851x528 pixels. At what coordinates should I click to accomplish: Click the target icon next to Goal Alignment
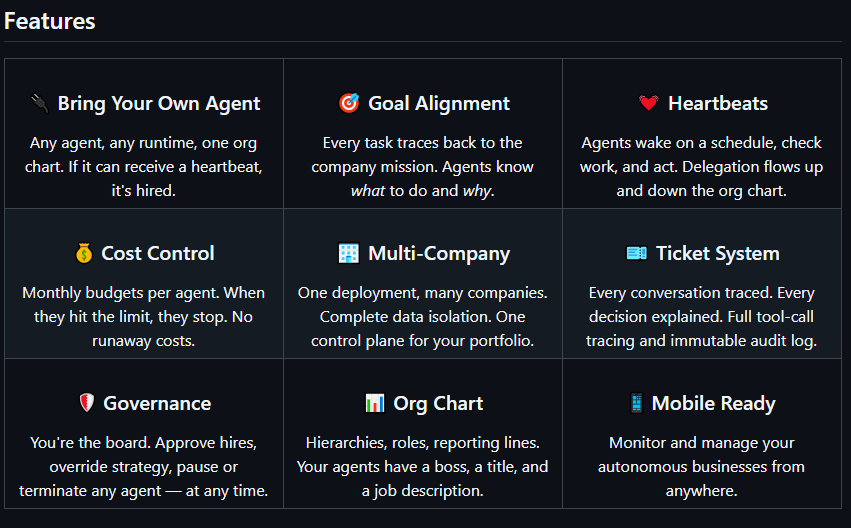click(x=349, y=104)
